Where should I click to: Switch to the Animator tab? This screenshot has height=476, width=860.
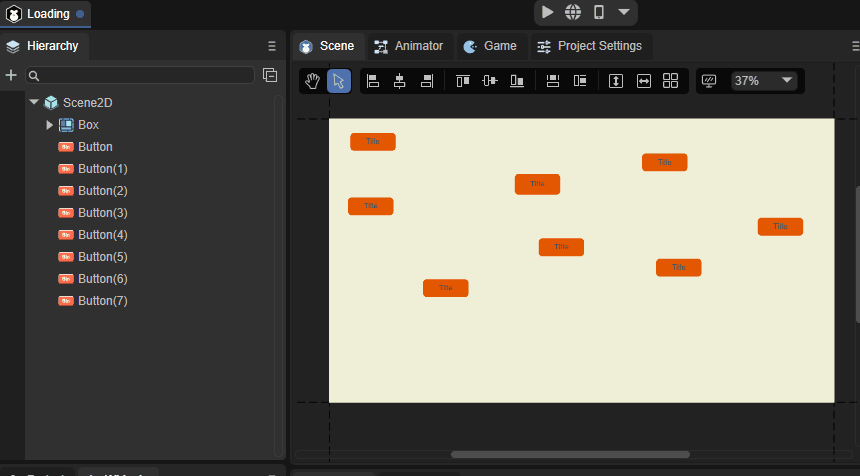(408, 46)
